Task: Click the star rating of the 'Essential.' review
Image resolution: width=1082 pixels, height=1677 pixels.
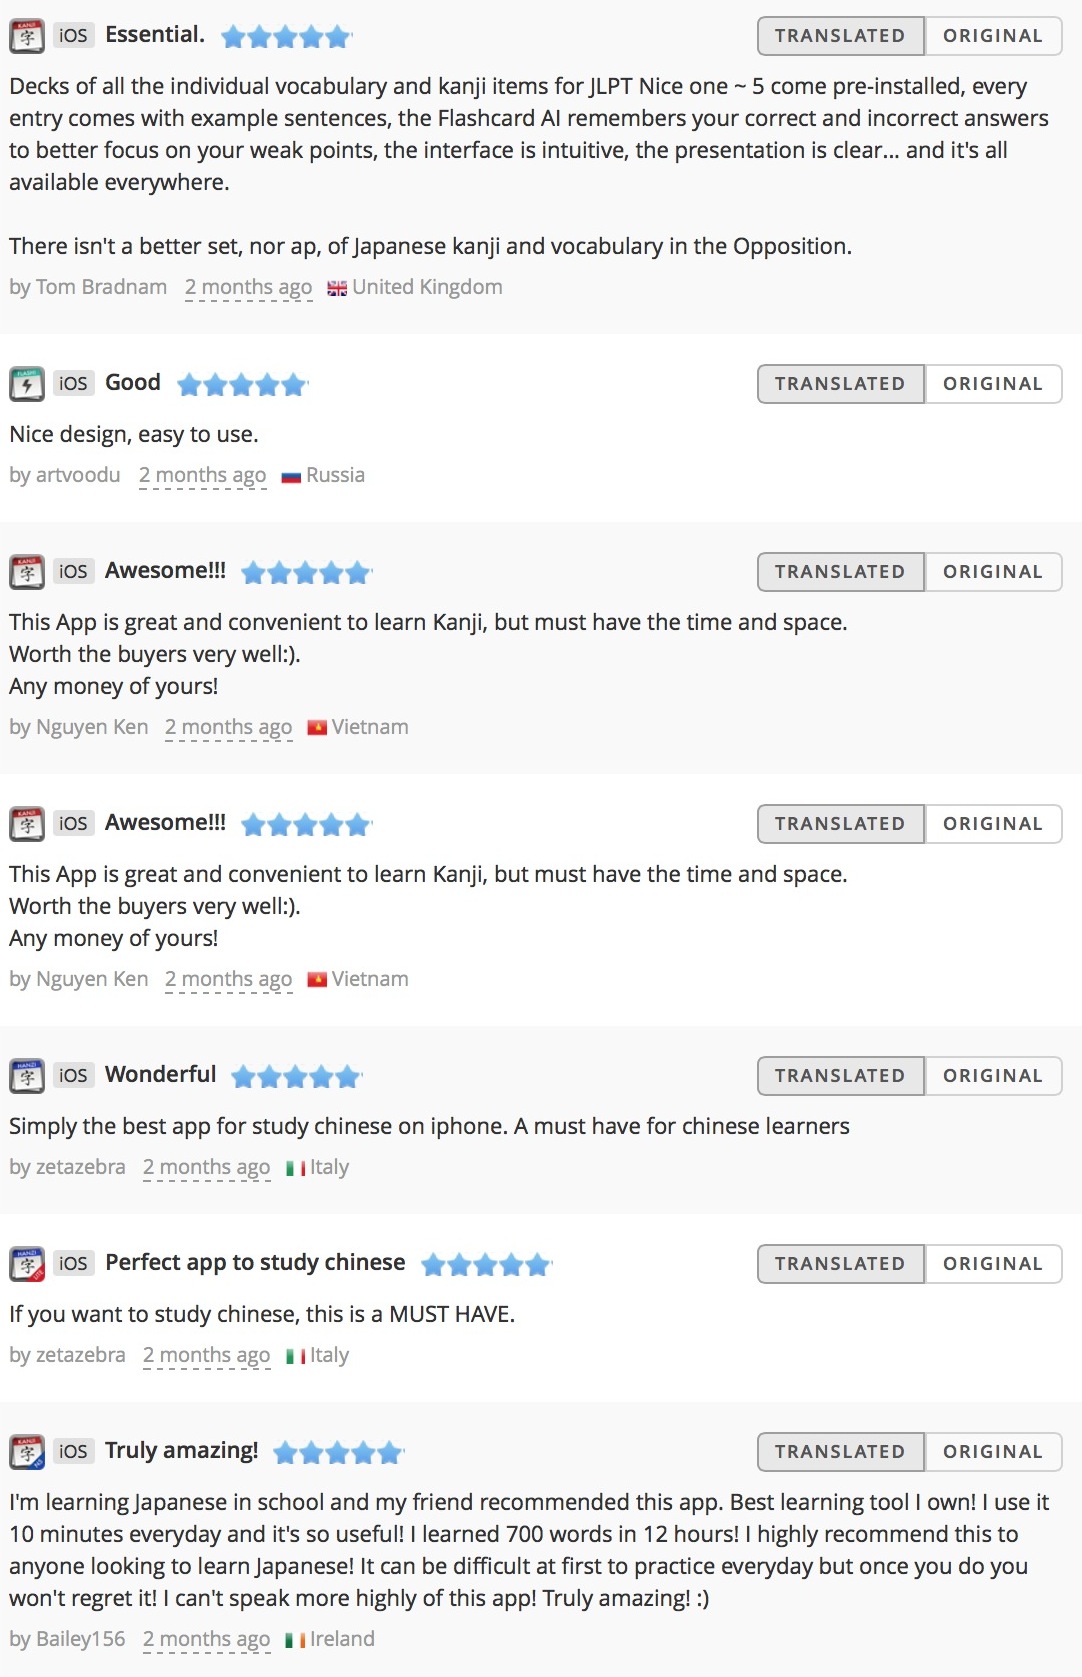Action: click(x=286, y=37)
